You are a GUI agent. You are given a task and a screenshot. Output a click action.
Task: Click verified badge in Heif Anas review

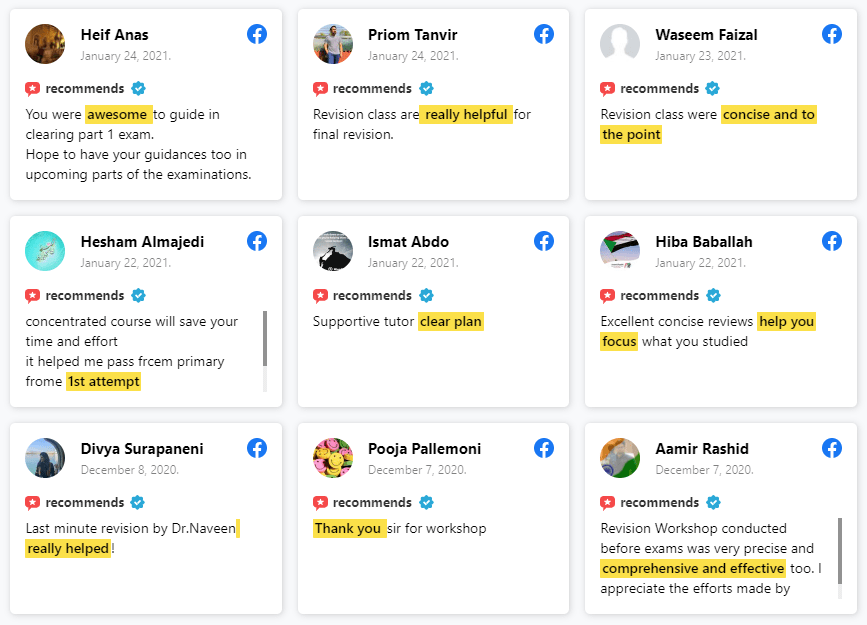138,88
